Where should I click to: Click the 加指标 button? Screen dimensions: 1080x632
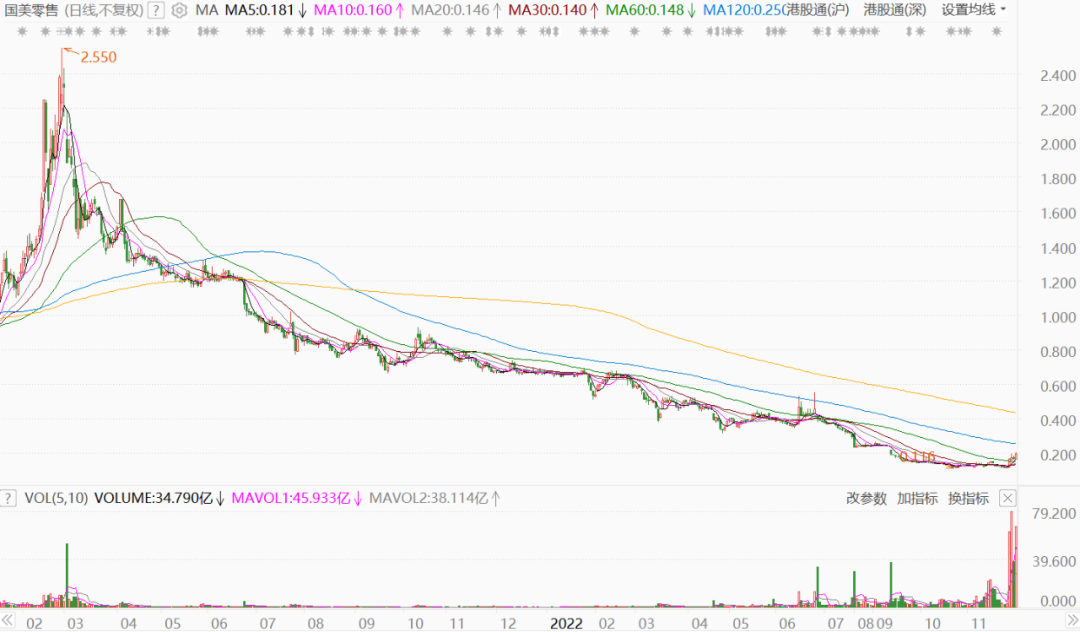tap(917, 498)
